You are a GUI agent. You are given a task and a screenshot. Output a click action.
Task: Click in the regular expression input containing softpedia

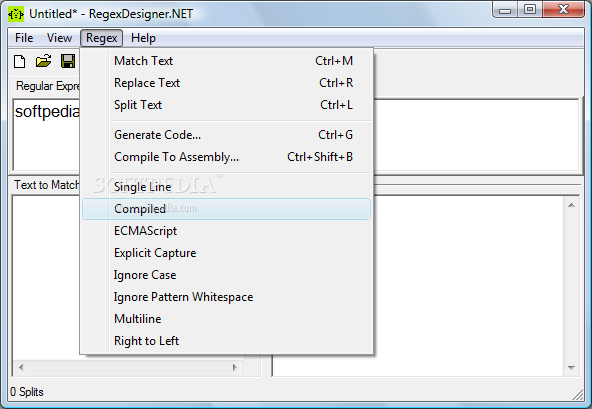coord(46,134)
